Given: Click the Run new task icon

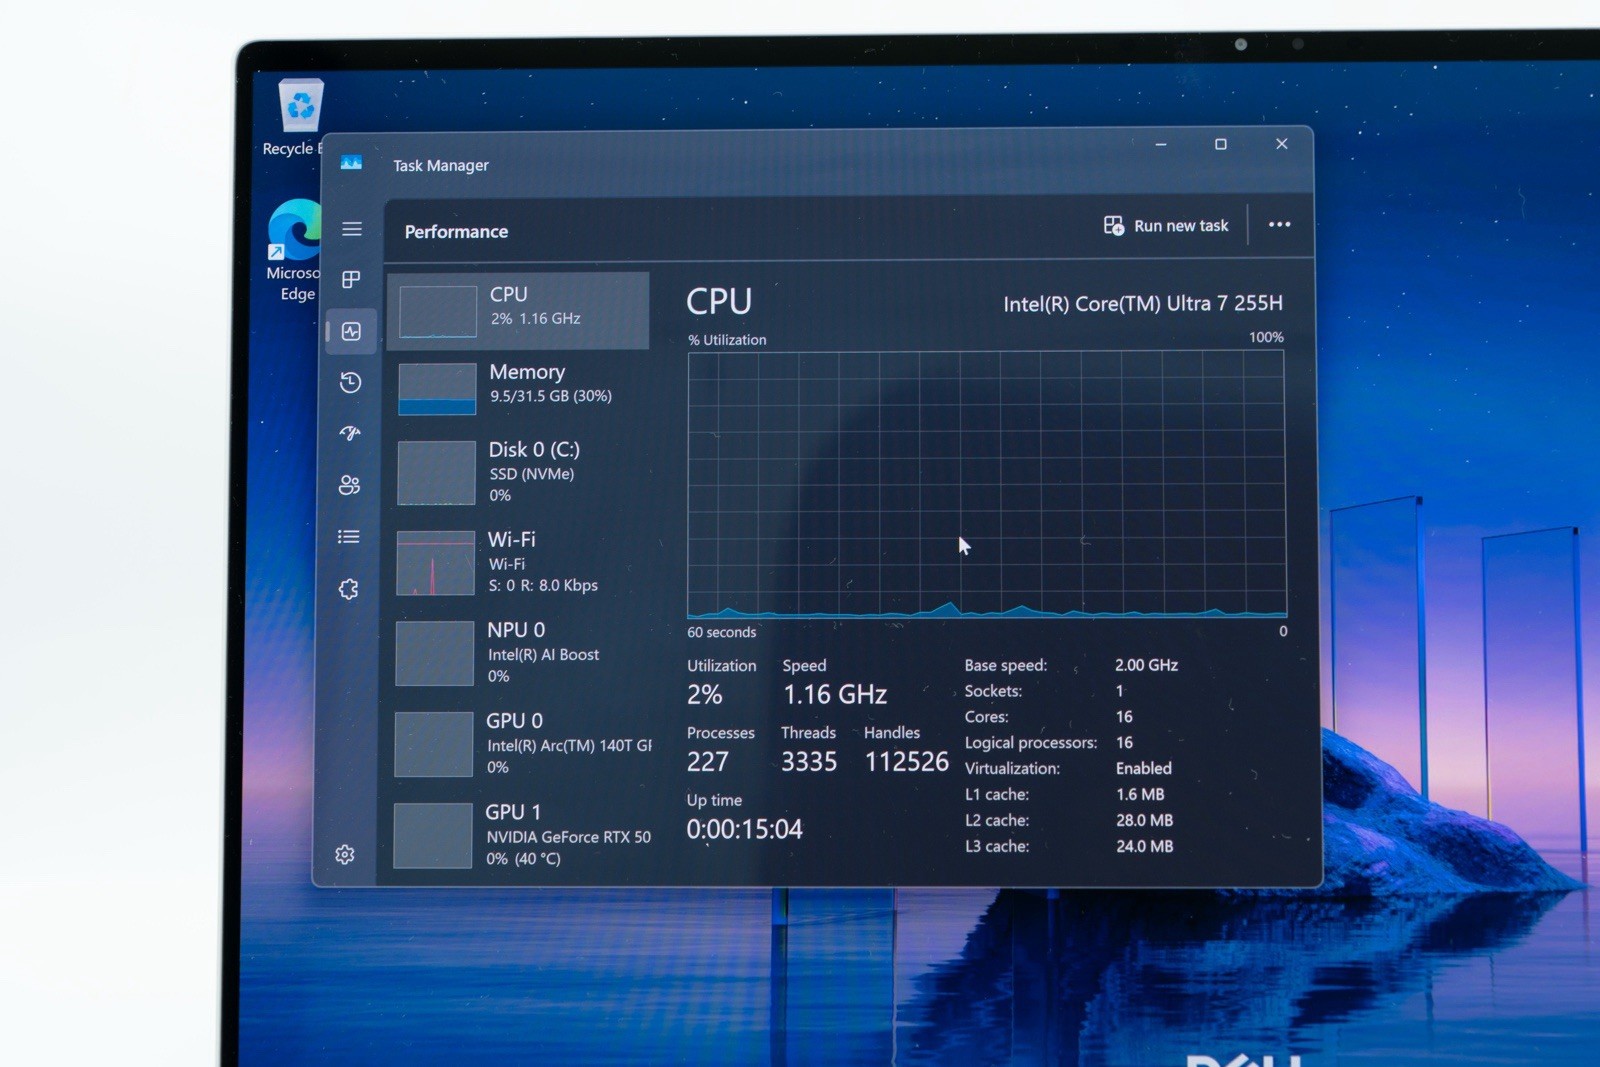Looking at the screenshot, I should (x=1114, y=225).
